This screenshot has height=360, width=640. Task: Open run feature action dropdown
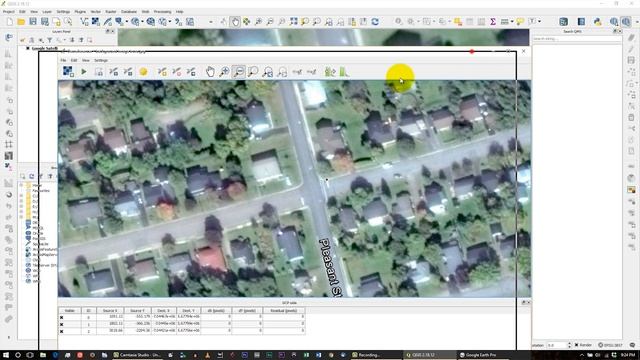click(x=418, y=22)
